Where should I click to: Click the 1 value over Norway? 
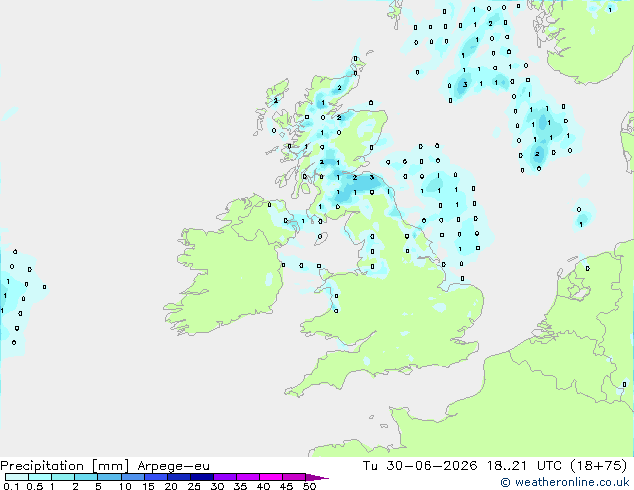click(610, 10)
